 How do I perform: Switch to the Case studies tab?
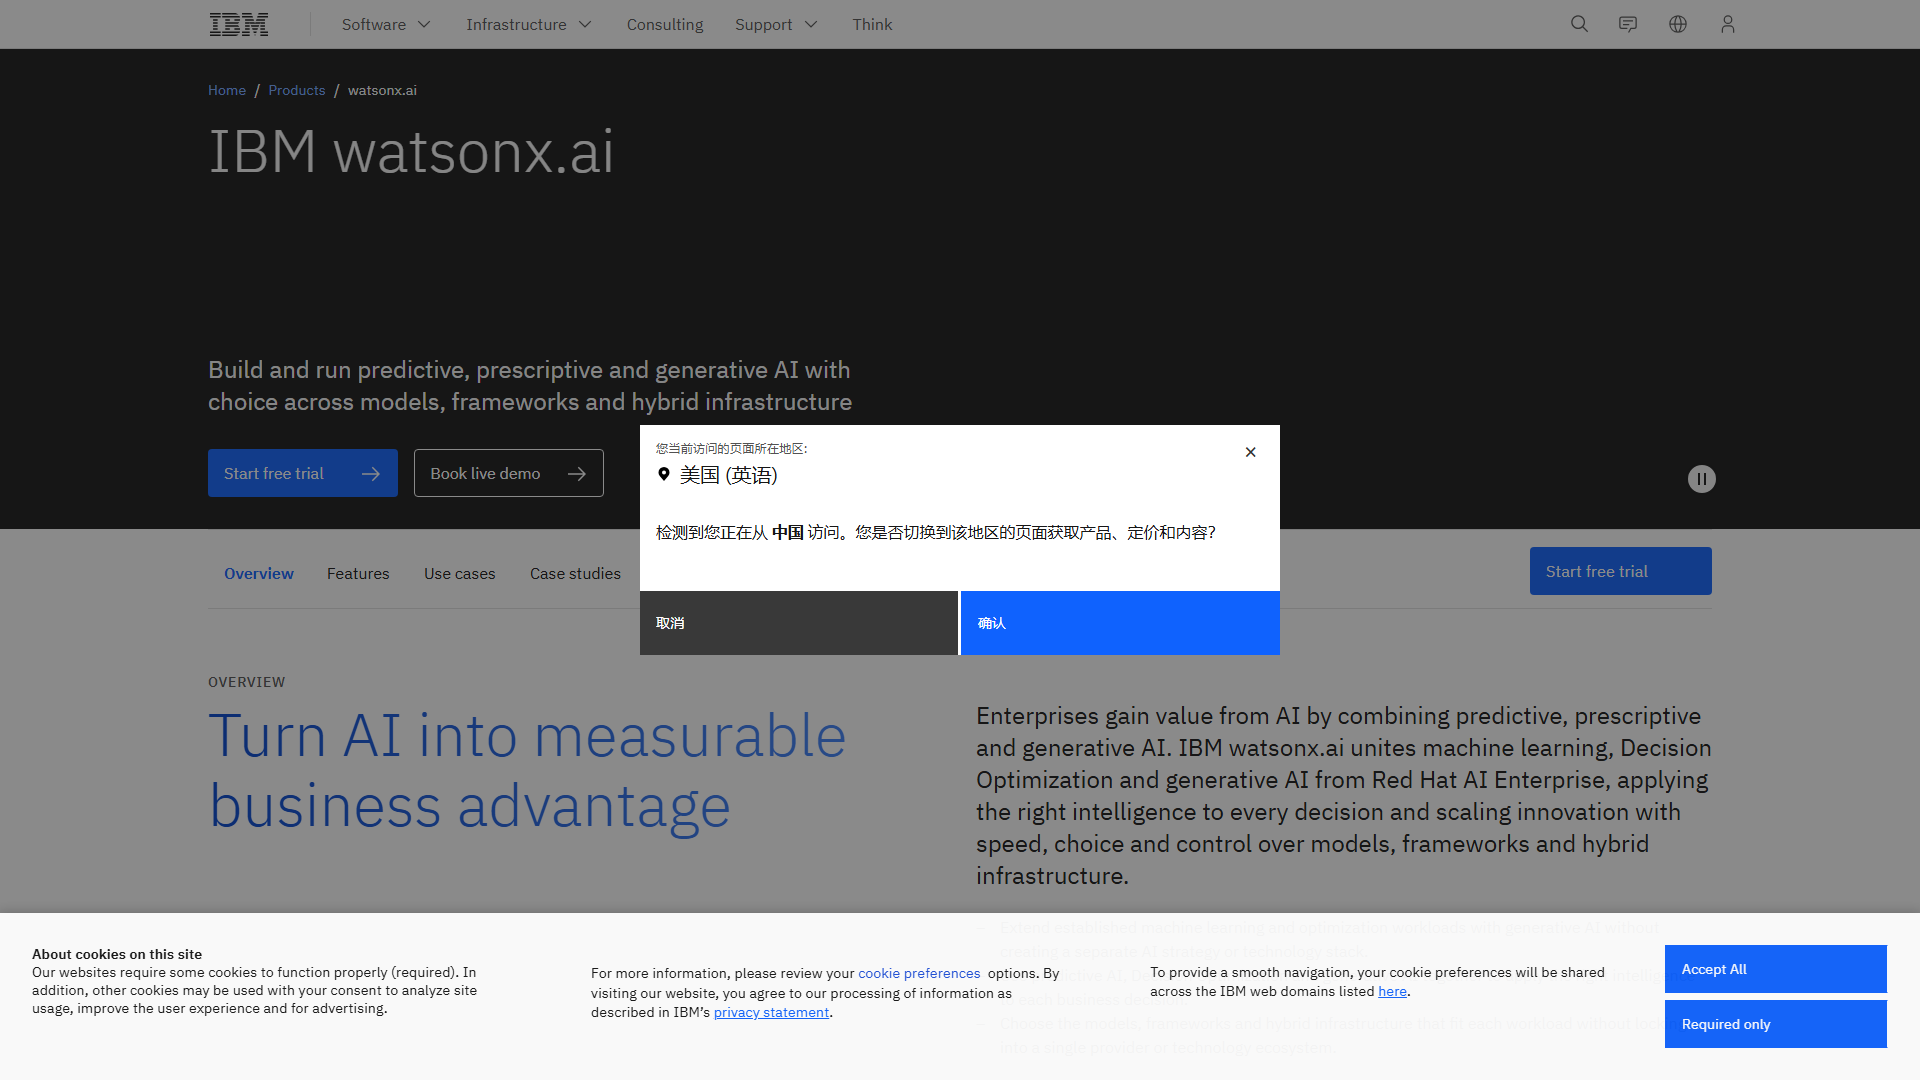(x=575, y=574)
